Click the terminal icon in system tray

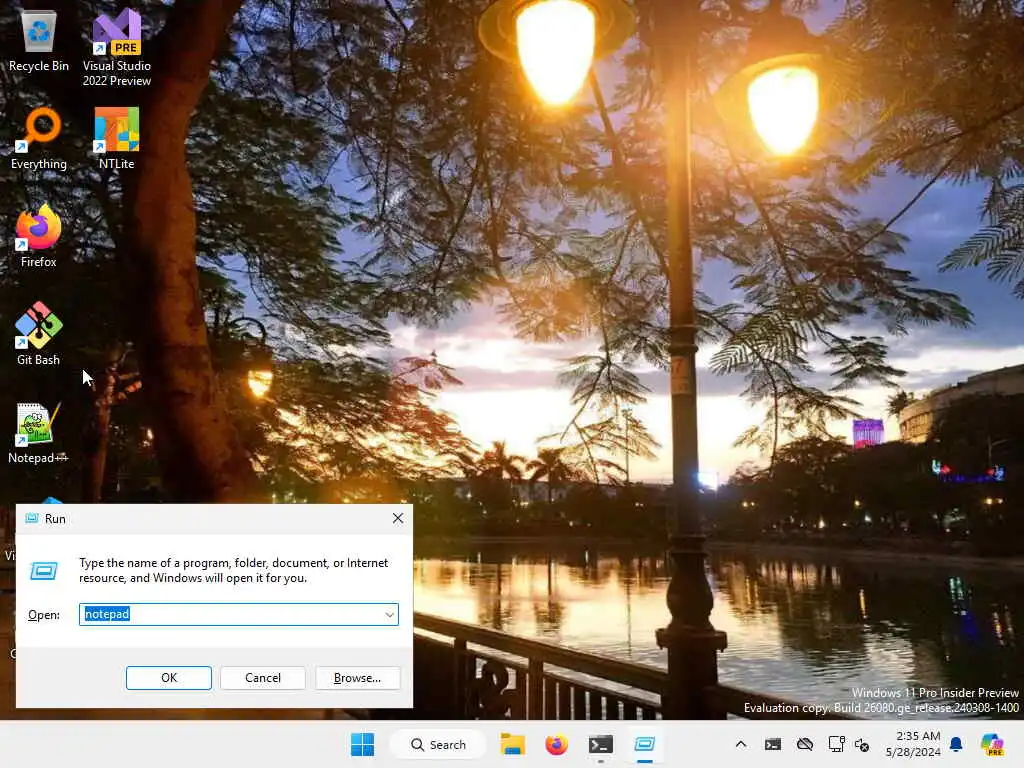773,744
